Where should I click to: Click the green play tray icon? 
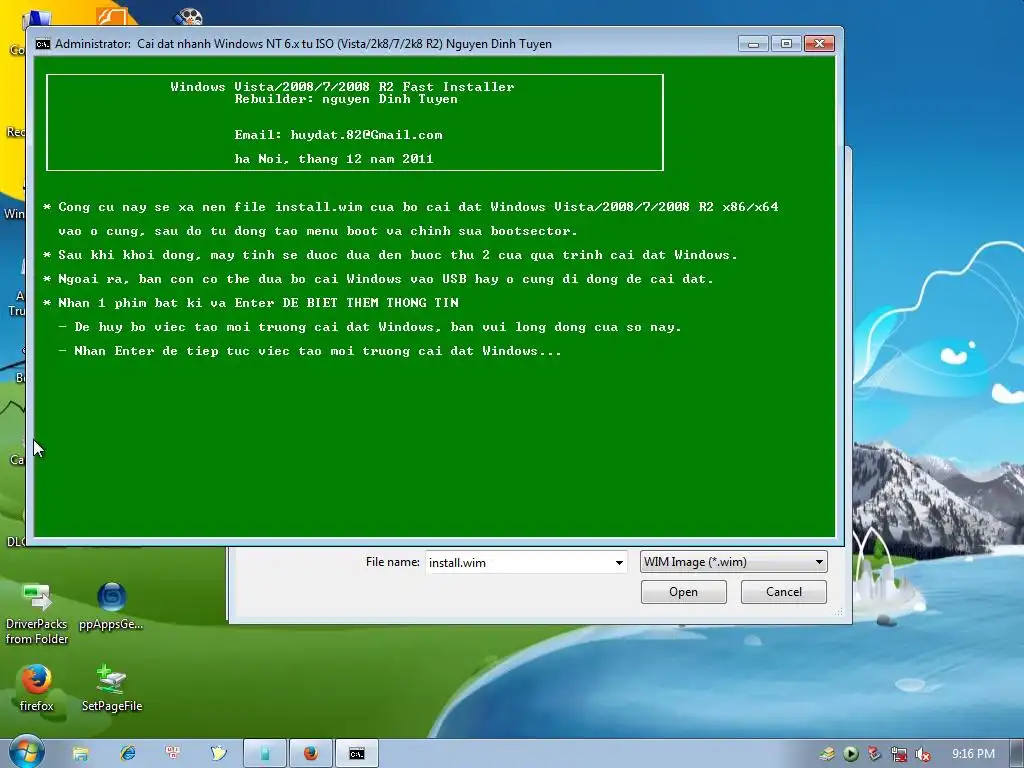(x=851, y=754)
